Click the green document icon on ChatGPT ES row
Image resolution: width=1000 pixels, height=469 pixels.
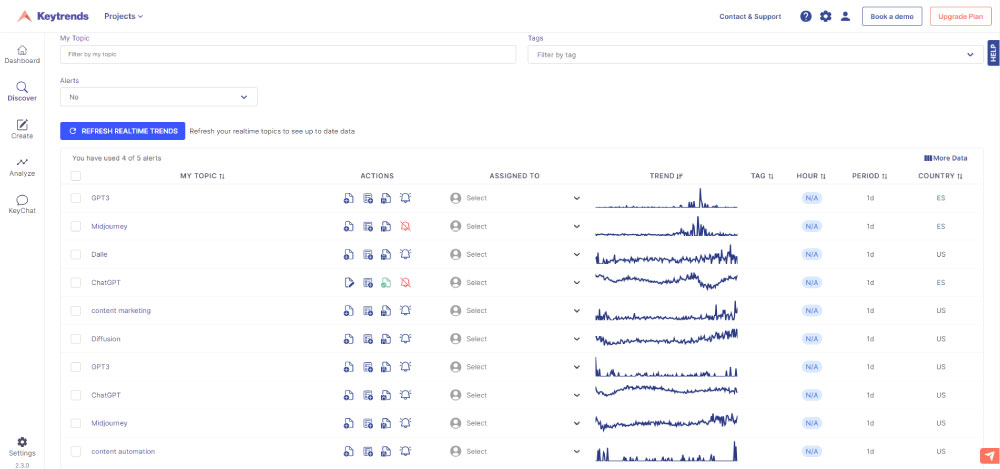click(386, 282)
